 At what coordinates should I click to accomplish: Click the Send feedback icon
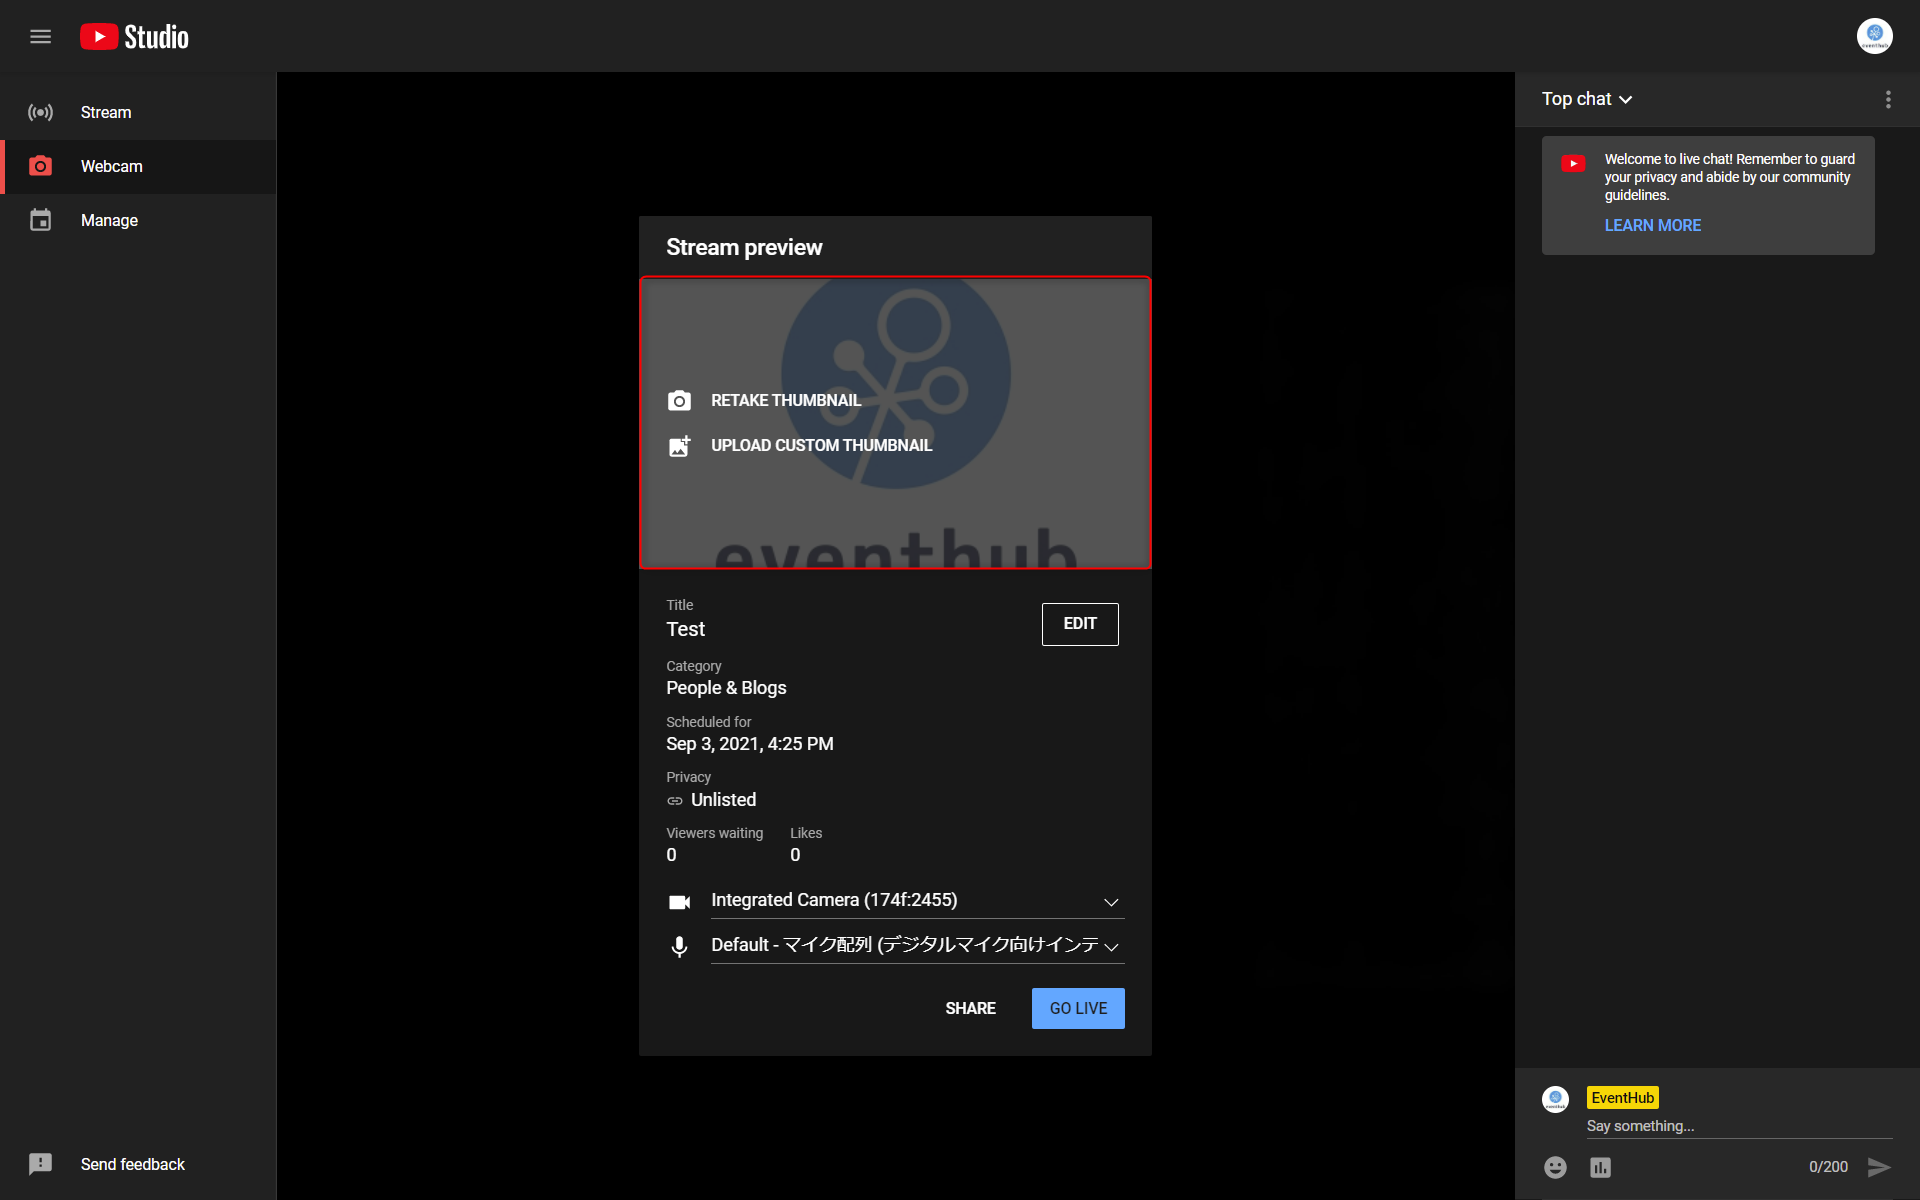pyautogui.click(x=40, y=1164)
